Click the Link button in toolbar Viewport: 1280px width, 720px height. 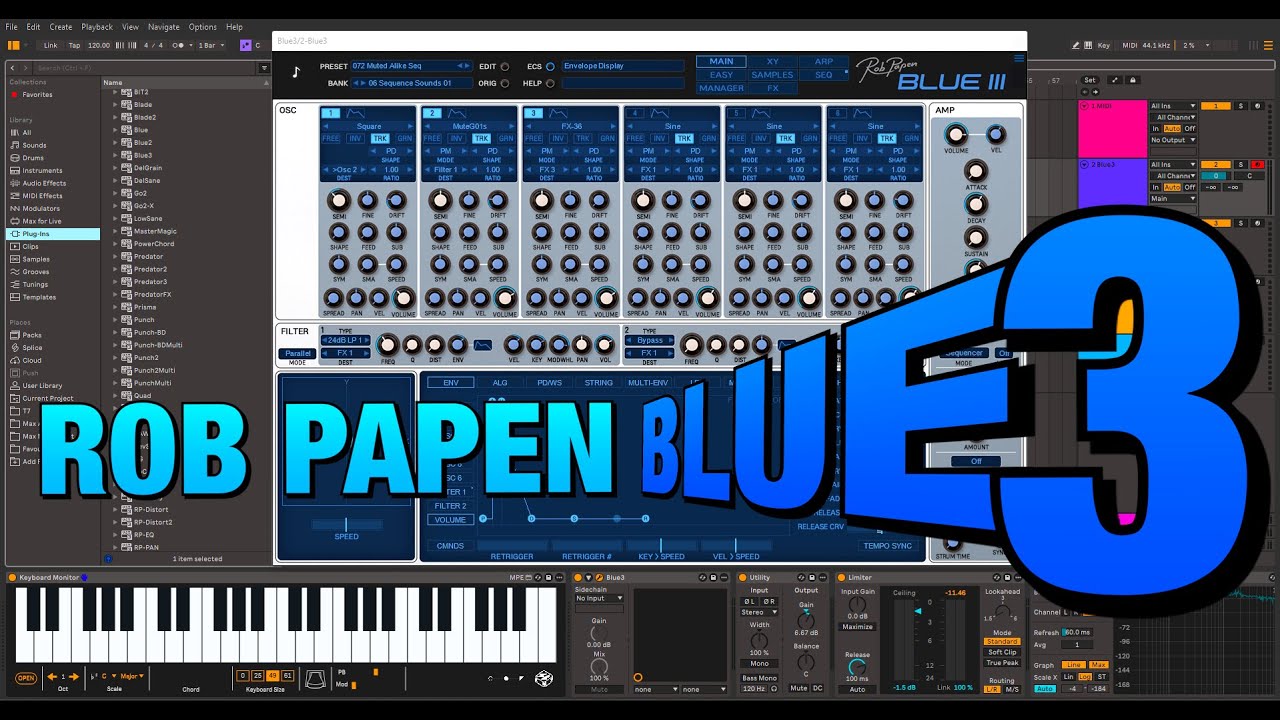[51, 45]
